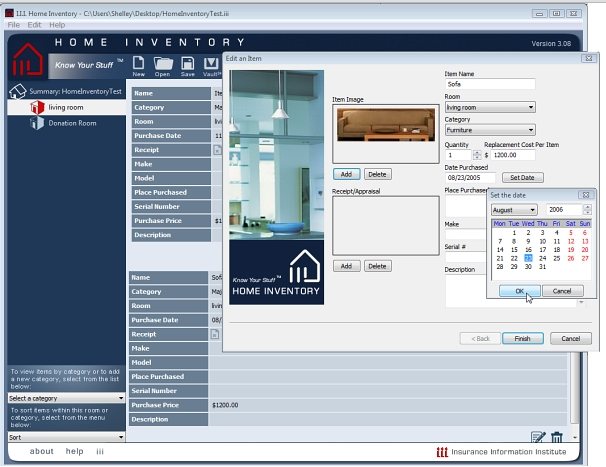Click the Open folder toolbar icon
Image resolution: width=606 pixels, height=467 pixels.
click(x=162, y=65)
